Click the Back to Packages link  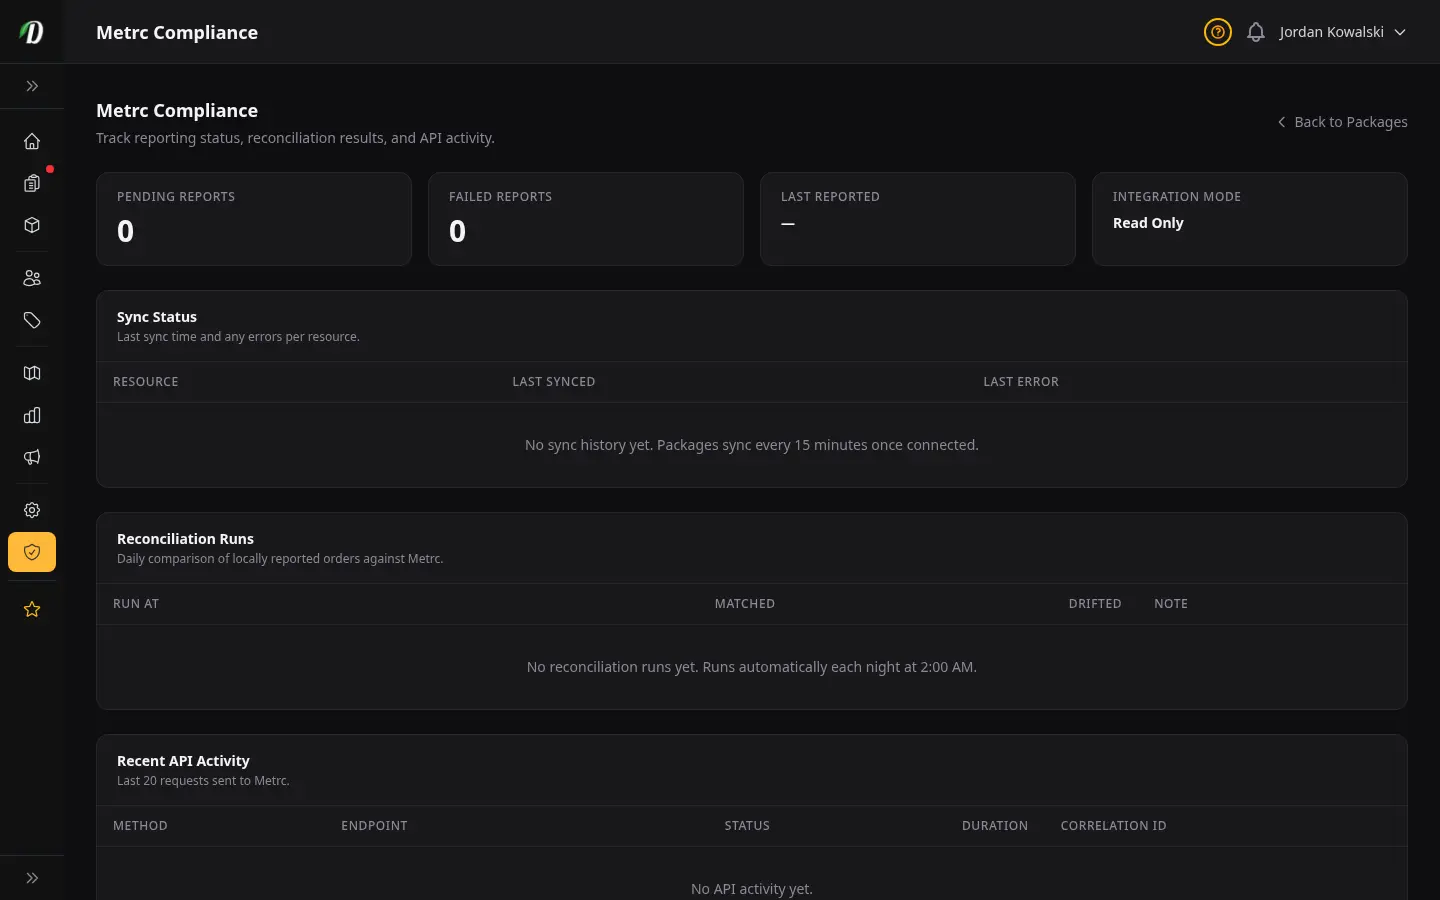1342,122
